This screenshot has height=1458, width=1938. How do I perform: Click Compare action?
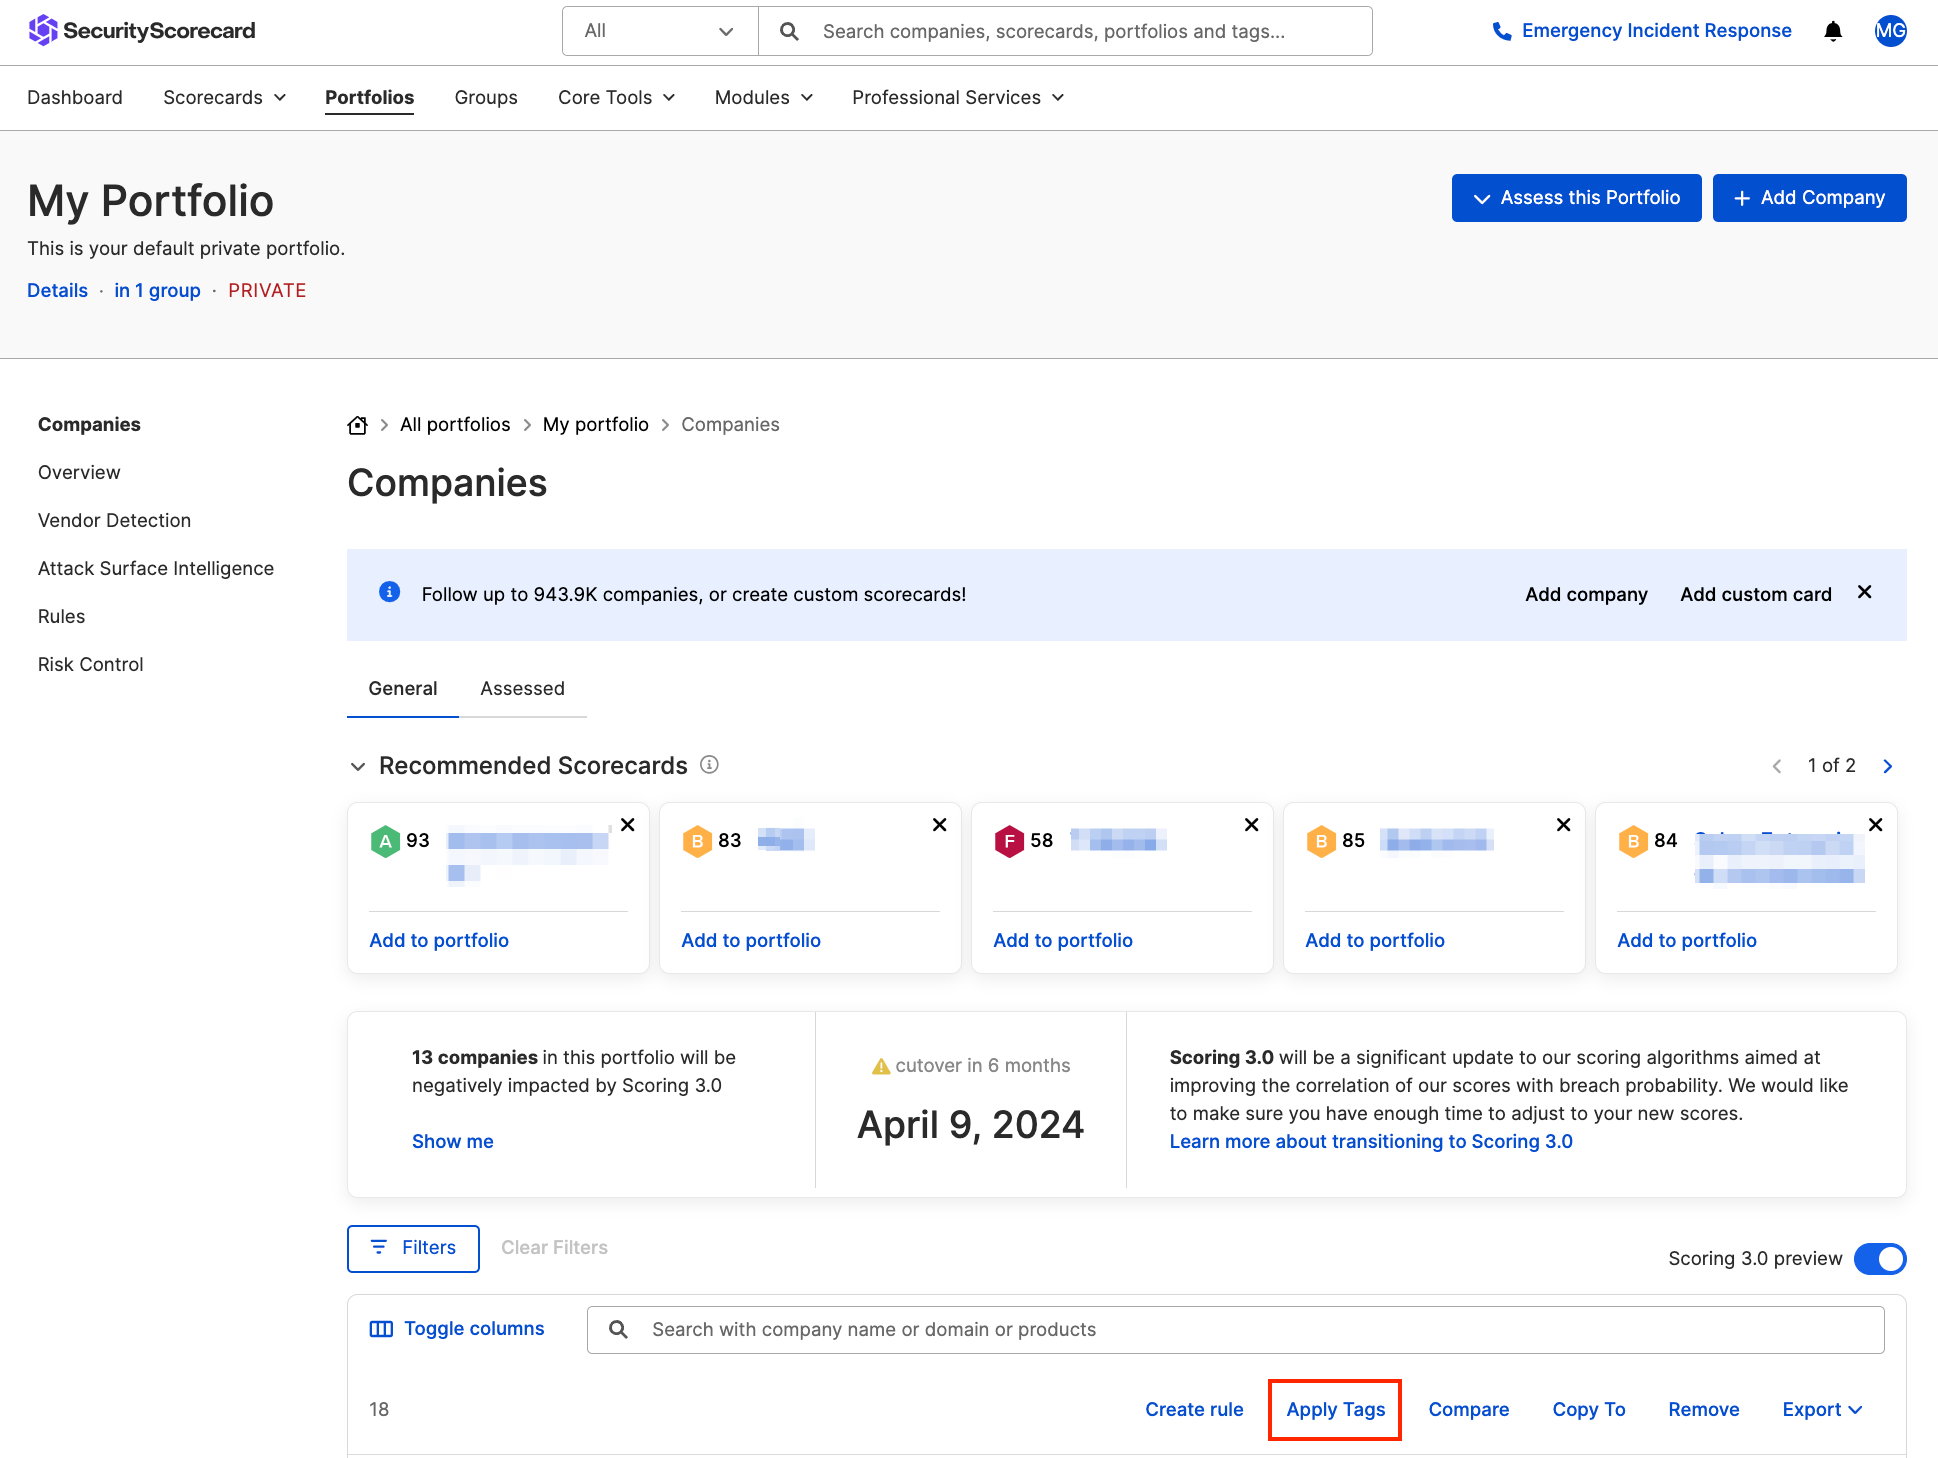click(x=1469, y=1410)
